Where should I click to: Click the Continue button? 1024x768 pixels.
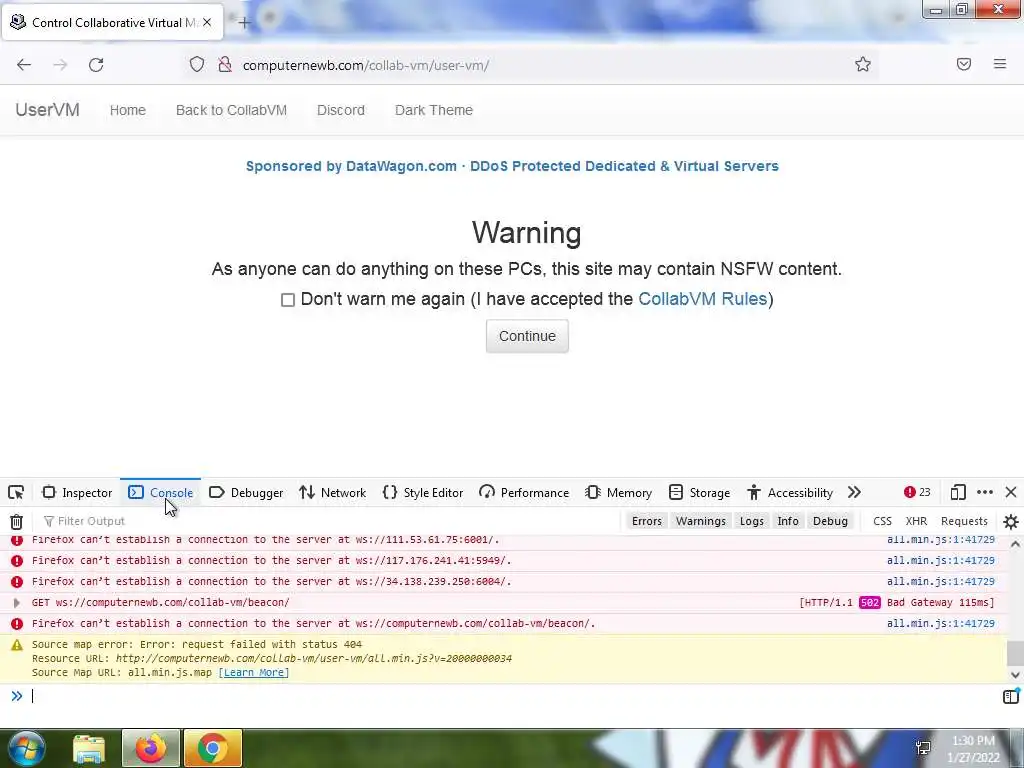point(527,336)
